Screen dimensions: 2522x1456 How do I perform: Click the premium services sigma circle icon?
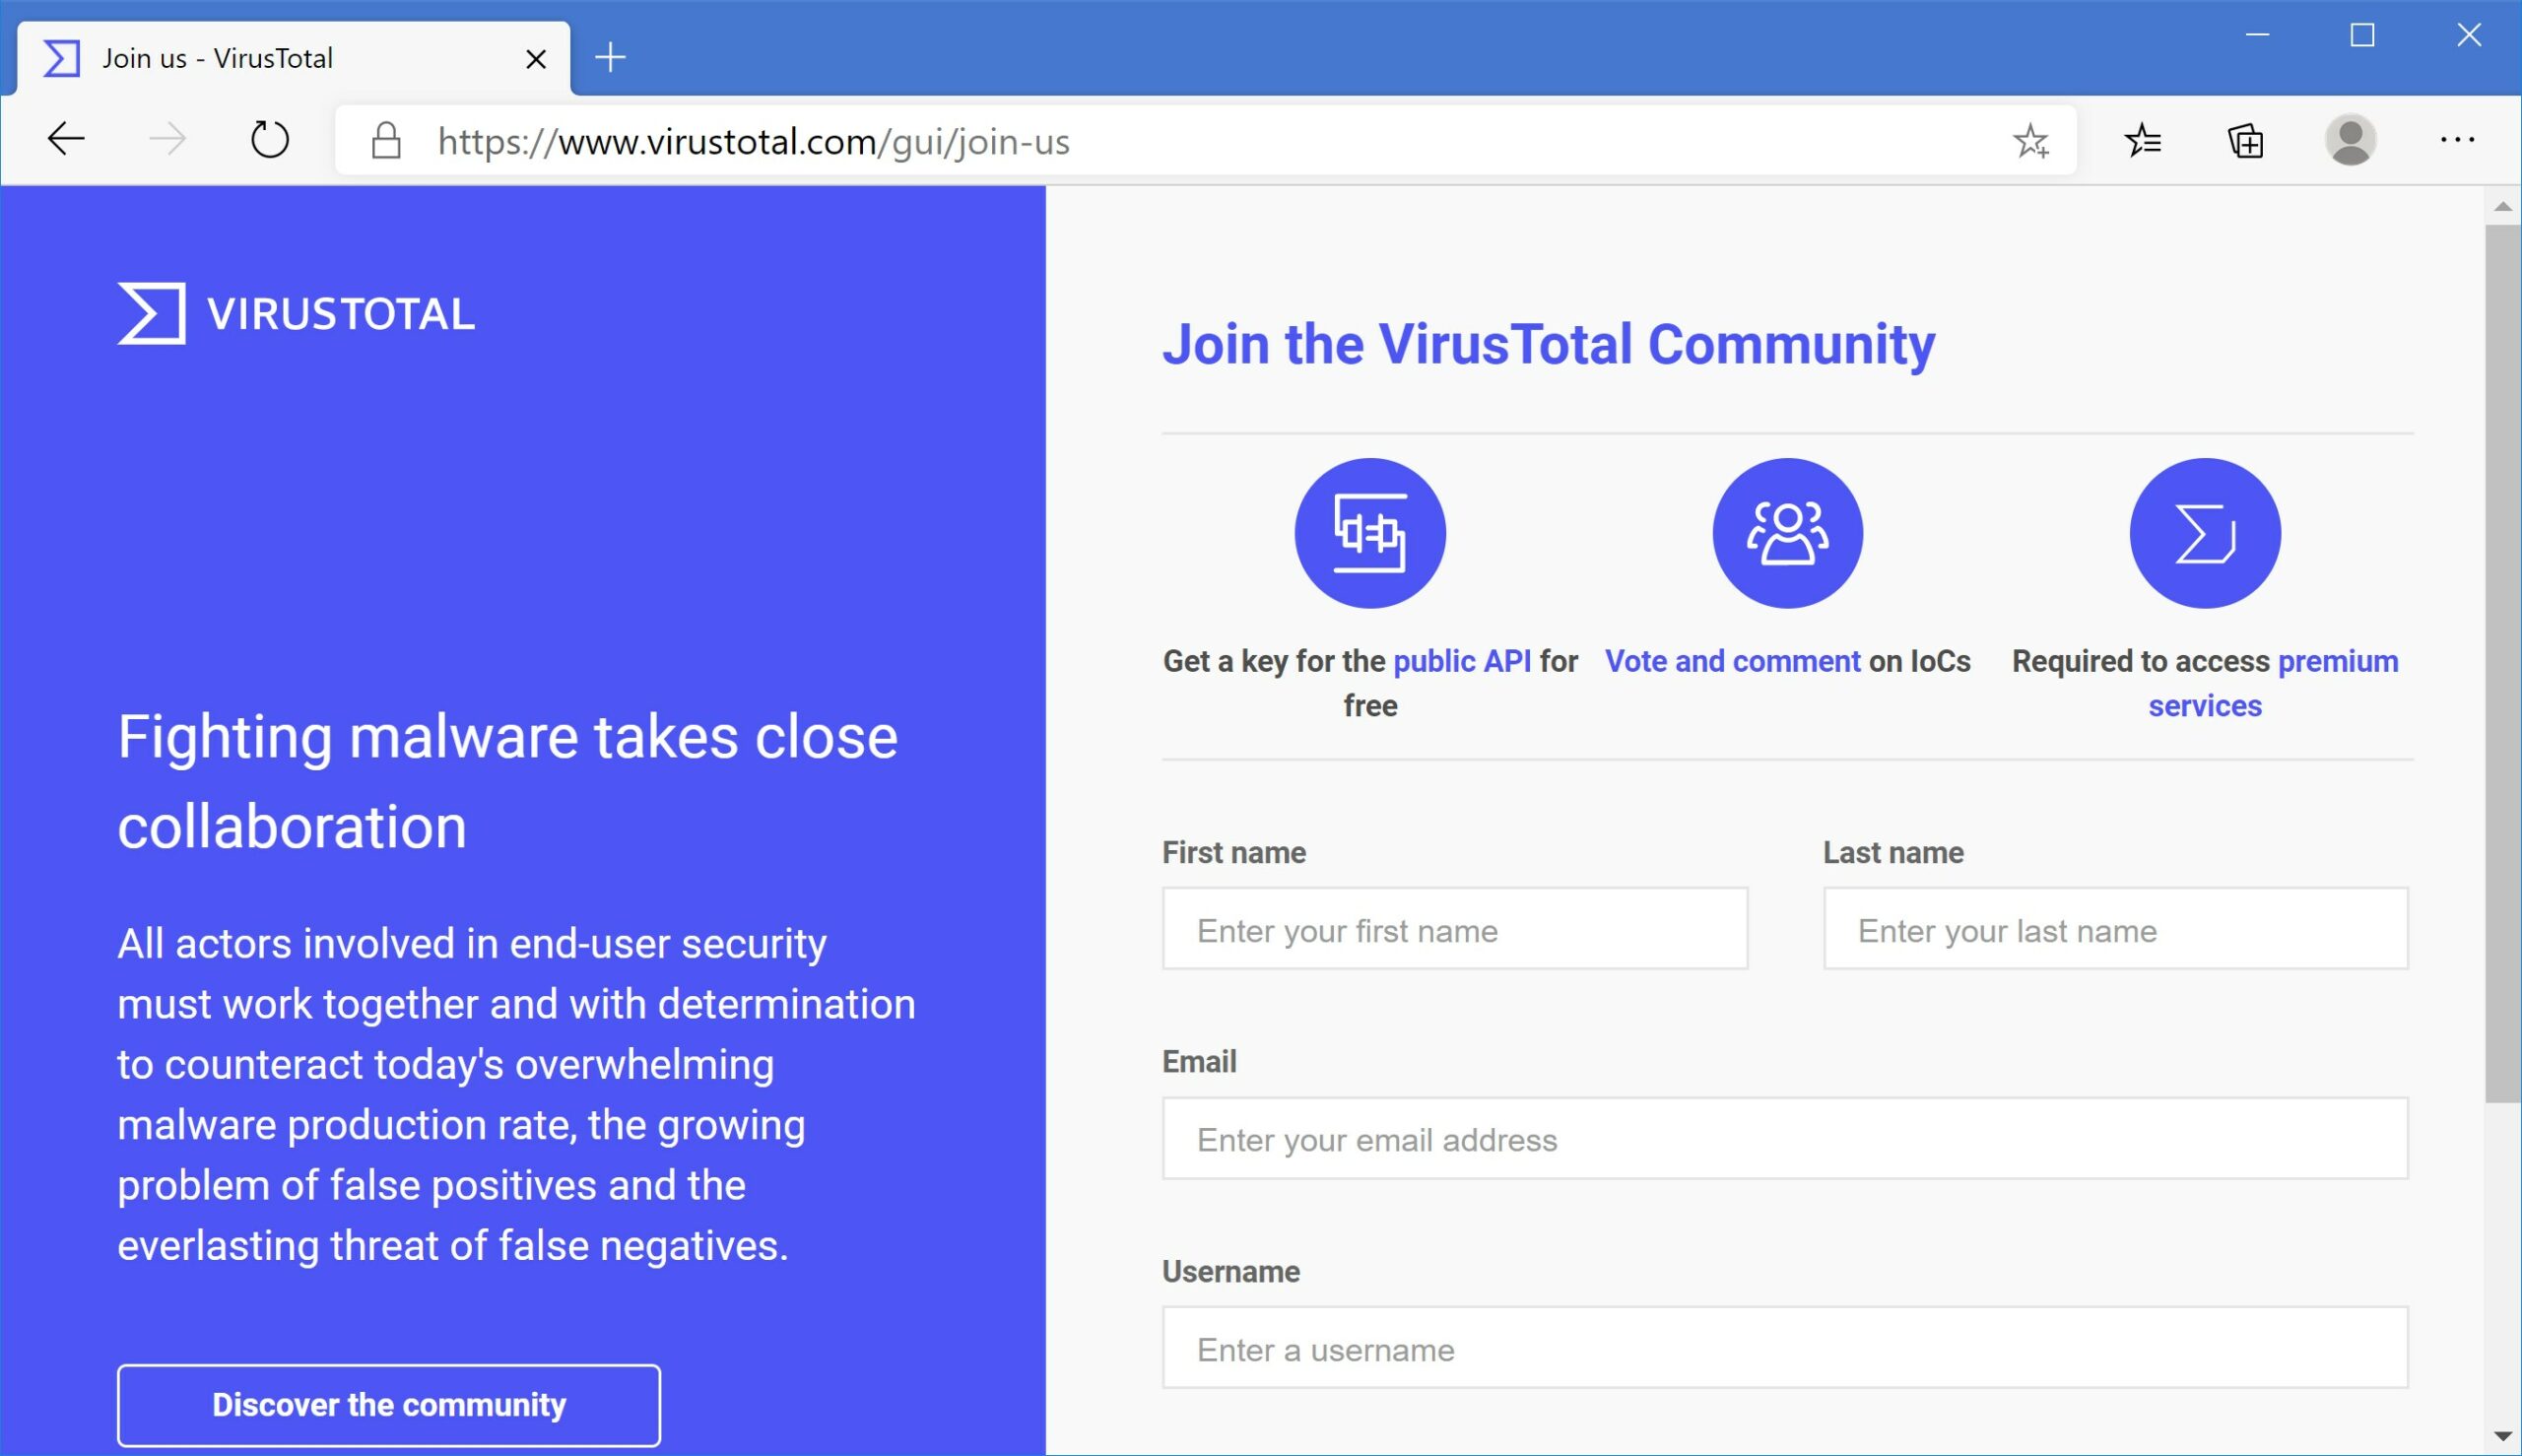tap(2205, 533)
